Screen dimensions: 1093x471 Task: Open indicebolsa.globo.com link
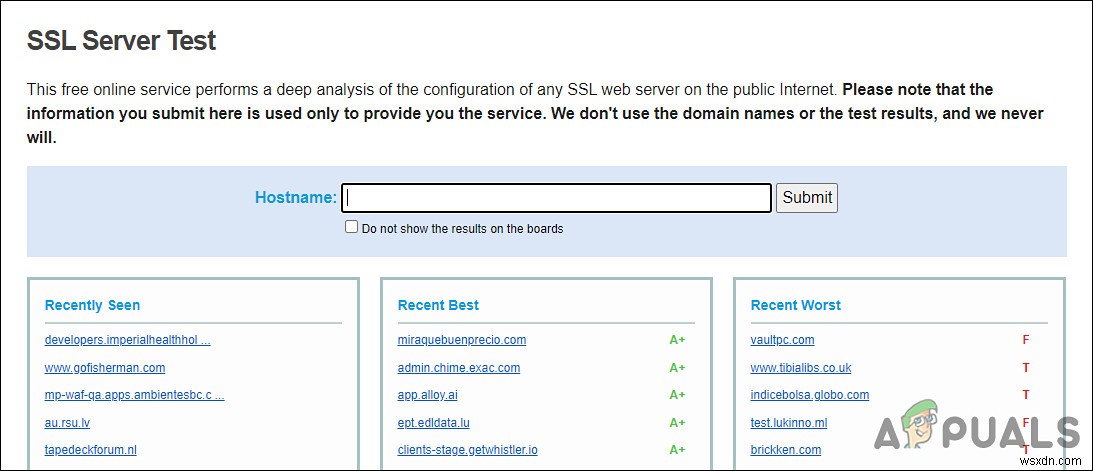(810, 395)
